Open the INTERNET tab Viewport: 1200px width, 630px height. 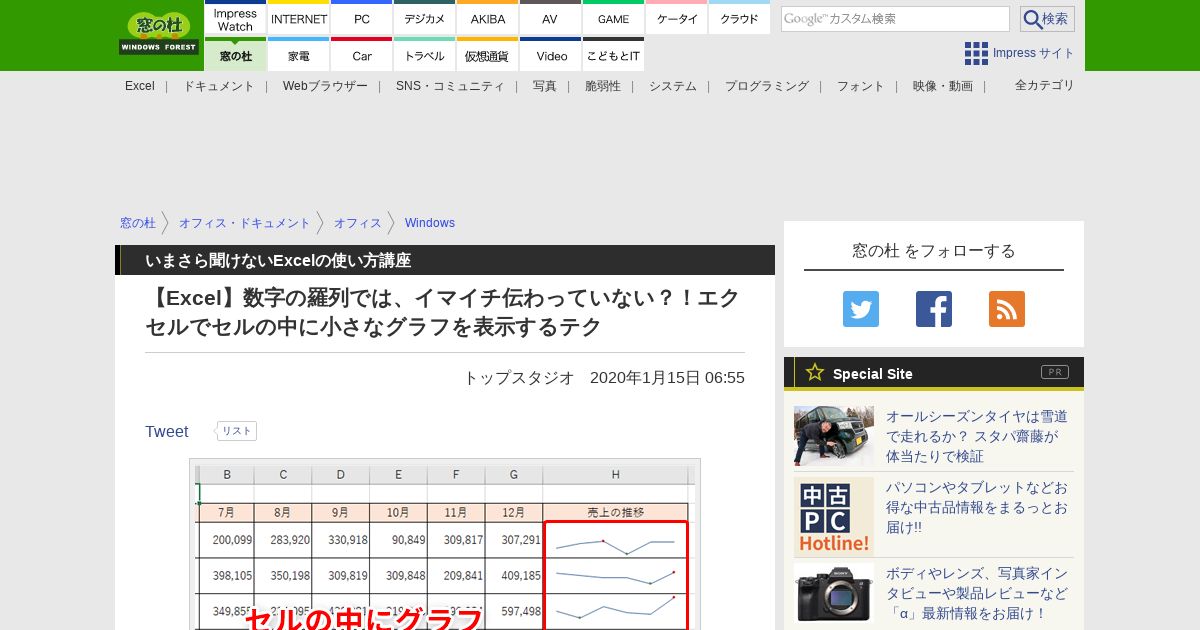click(x=299, y=18)
